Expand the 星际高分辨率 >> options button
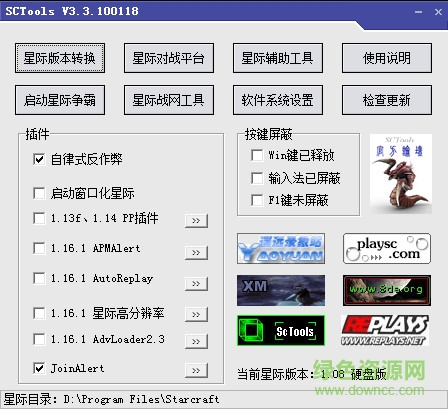The image size is (448, 409). 196,315
